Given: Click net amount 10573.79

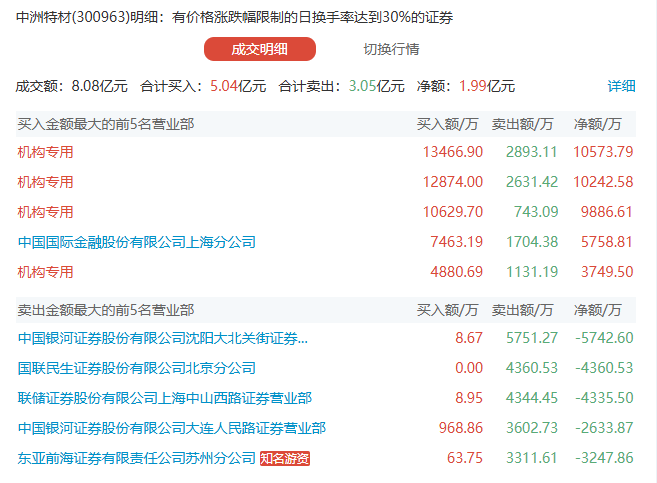Looking at the screenshot, I should 603,152.
